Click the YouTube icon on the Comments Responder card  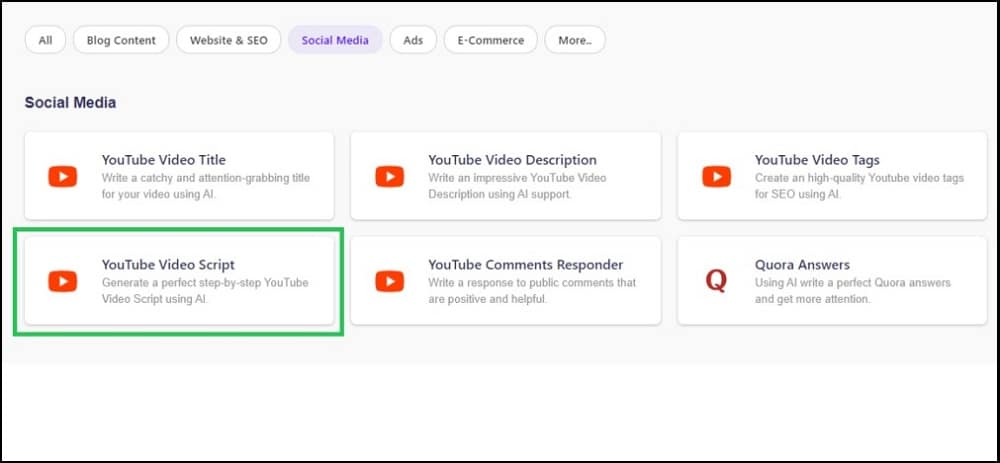(389, 281)
